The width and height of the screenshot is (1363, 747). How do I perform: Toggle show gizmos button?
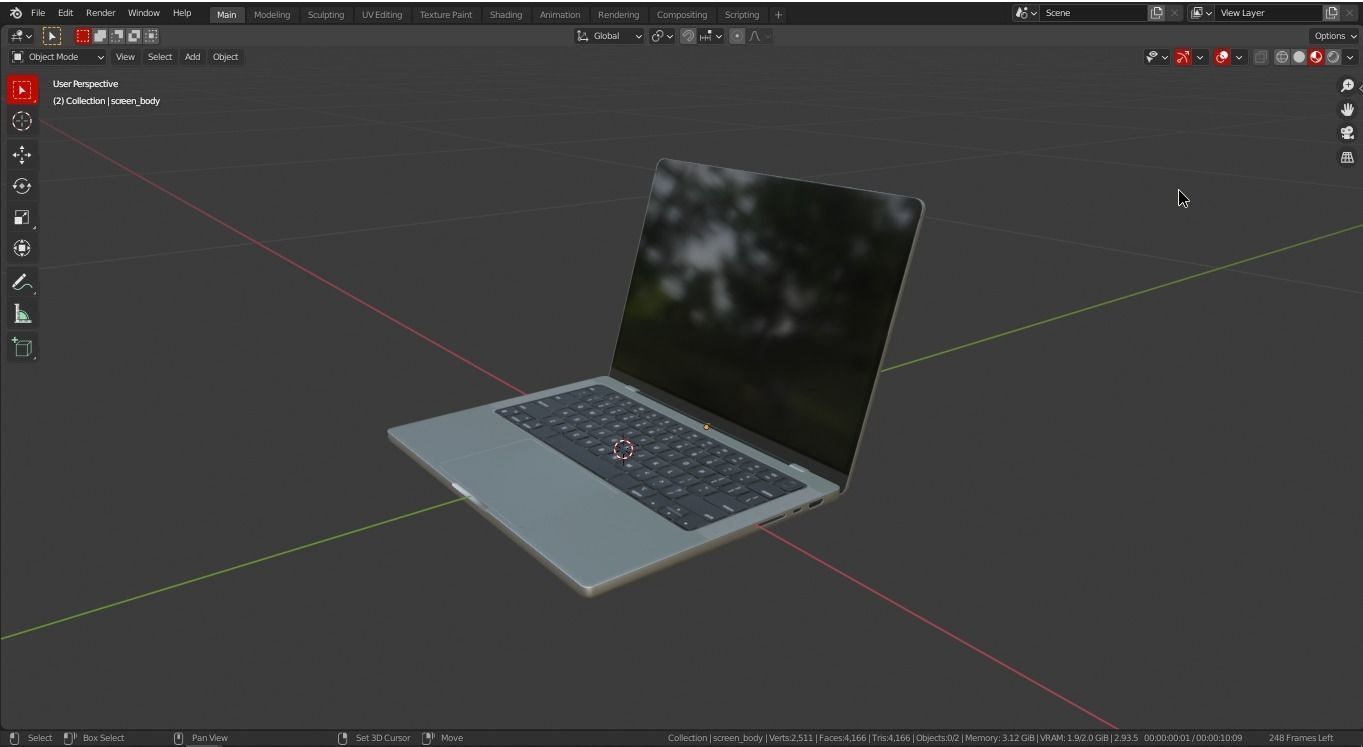click(1183, 57)
